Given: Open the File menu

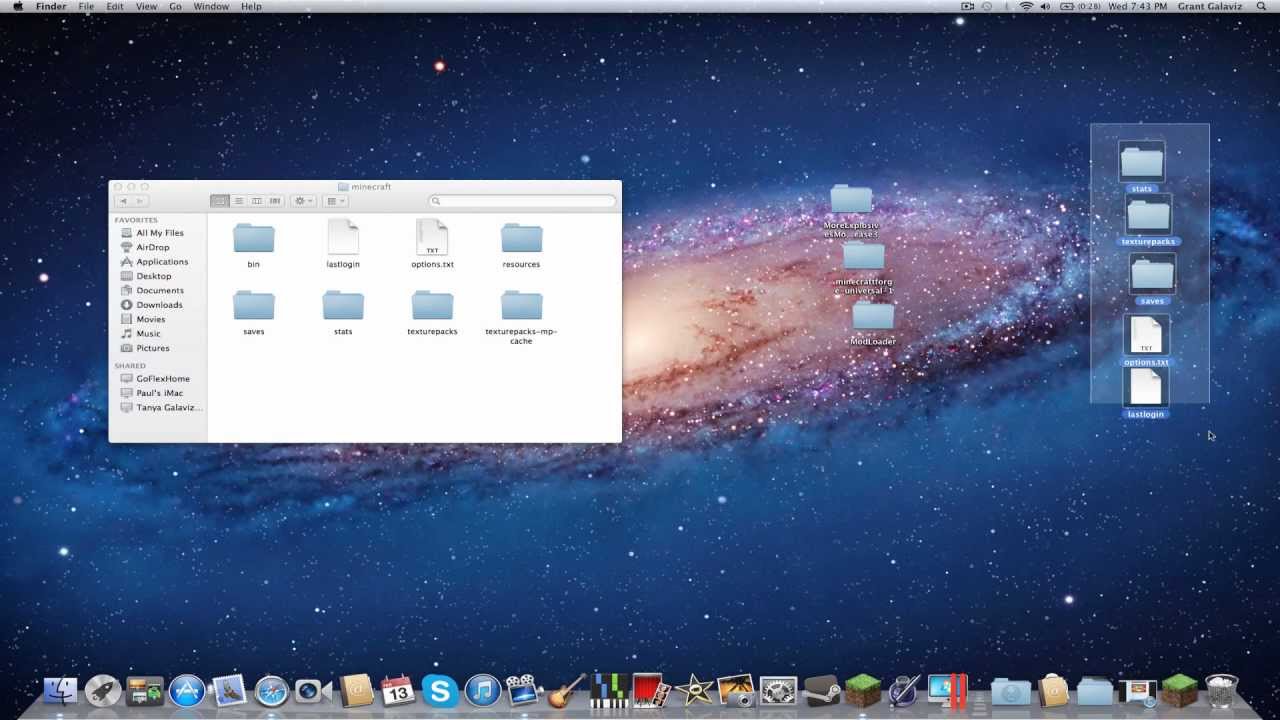Looking at the screenshot, I should (87, 6).
